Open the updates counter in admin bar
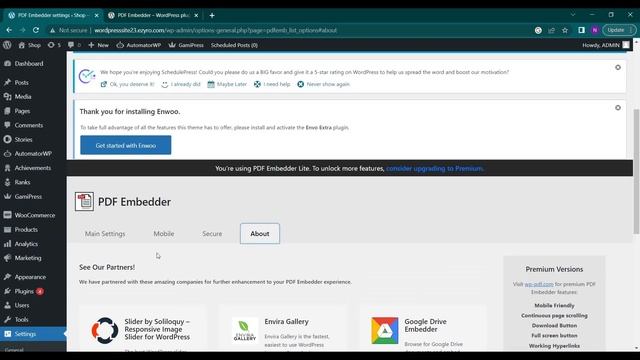This screenshot has height=360, width=640. click(x=54, y=45)
